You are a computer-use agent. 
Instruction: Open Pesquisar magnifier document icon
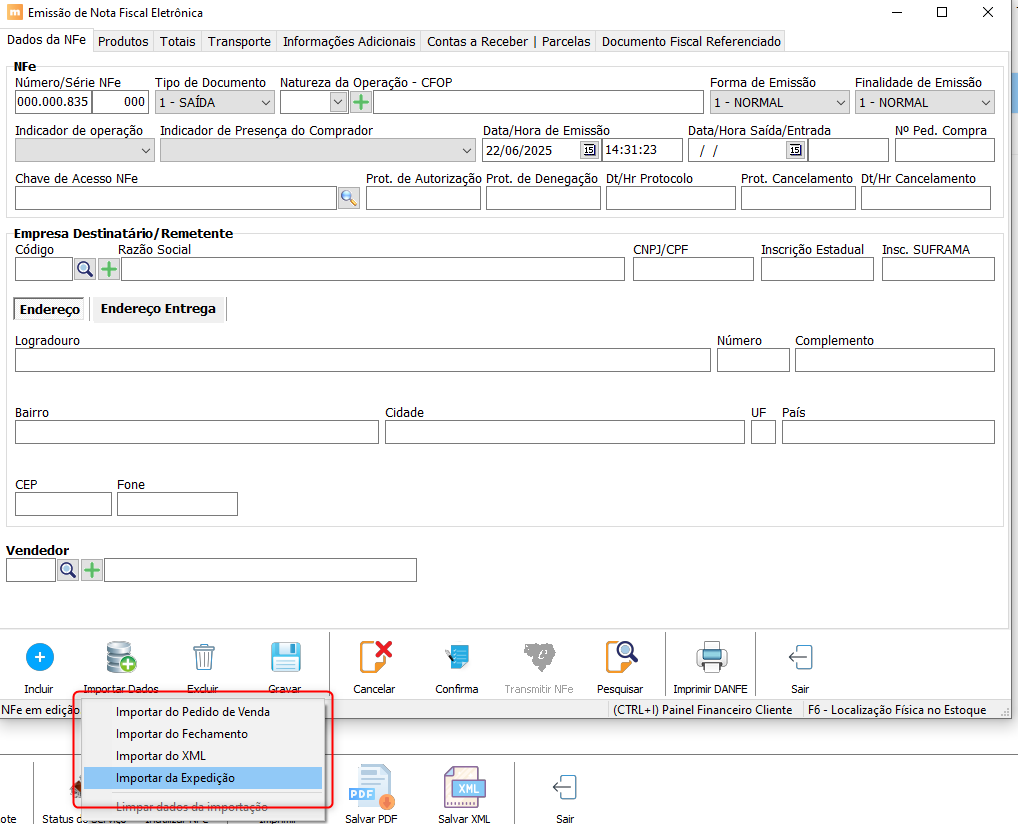[620, 657]
